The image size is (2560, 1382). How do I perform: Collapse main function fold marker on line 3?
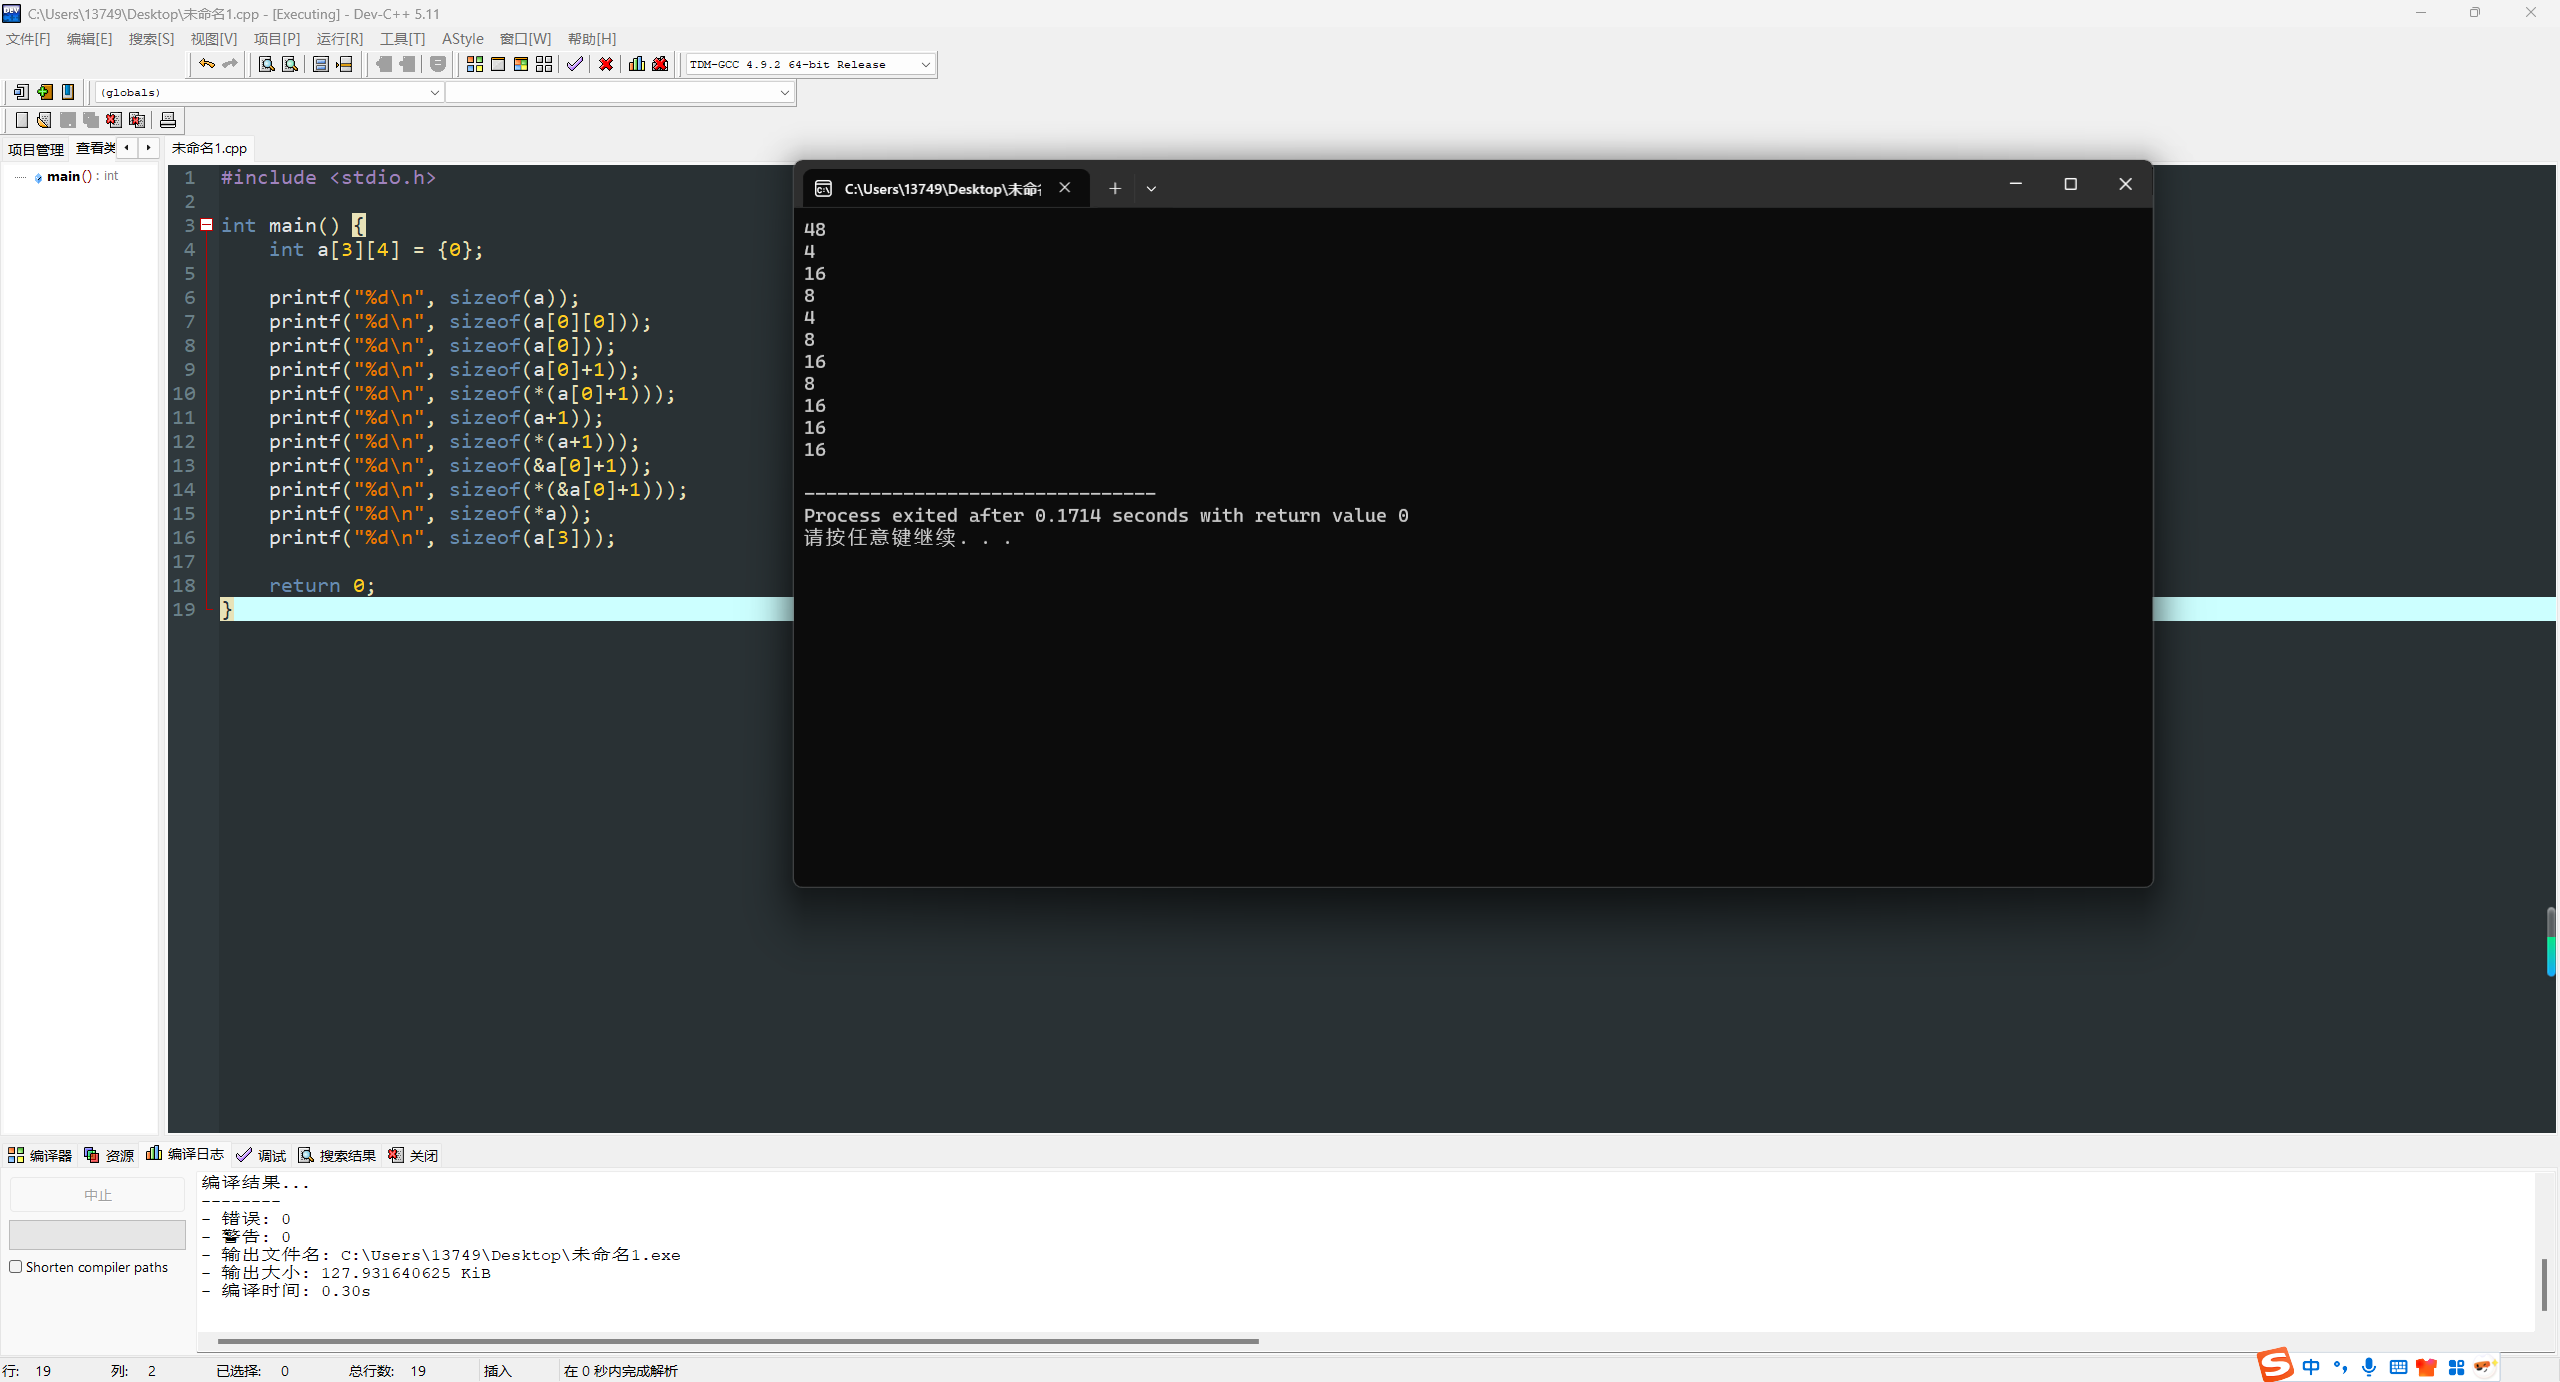[x=207, y=225]
